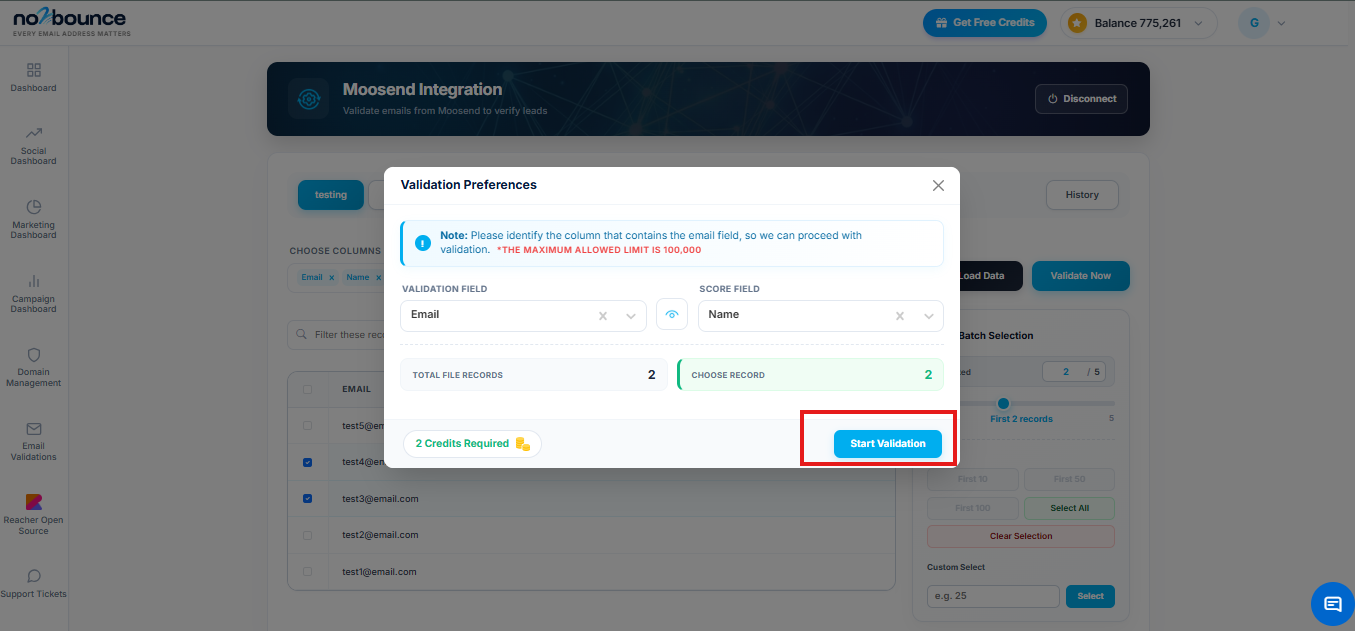This screenshot has width=1355, height=631.
Task: Close the Validation Preferences dialog
Action: (x=938, y=185)
